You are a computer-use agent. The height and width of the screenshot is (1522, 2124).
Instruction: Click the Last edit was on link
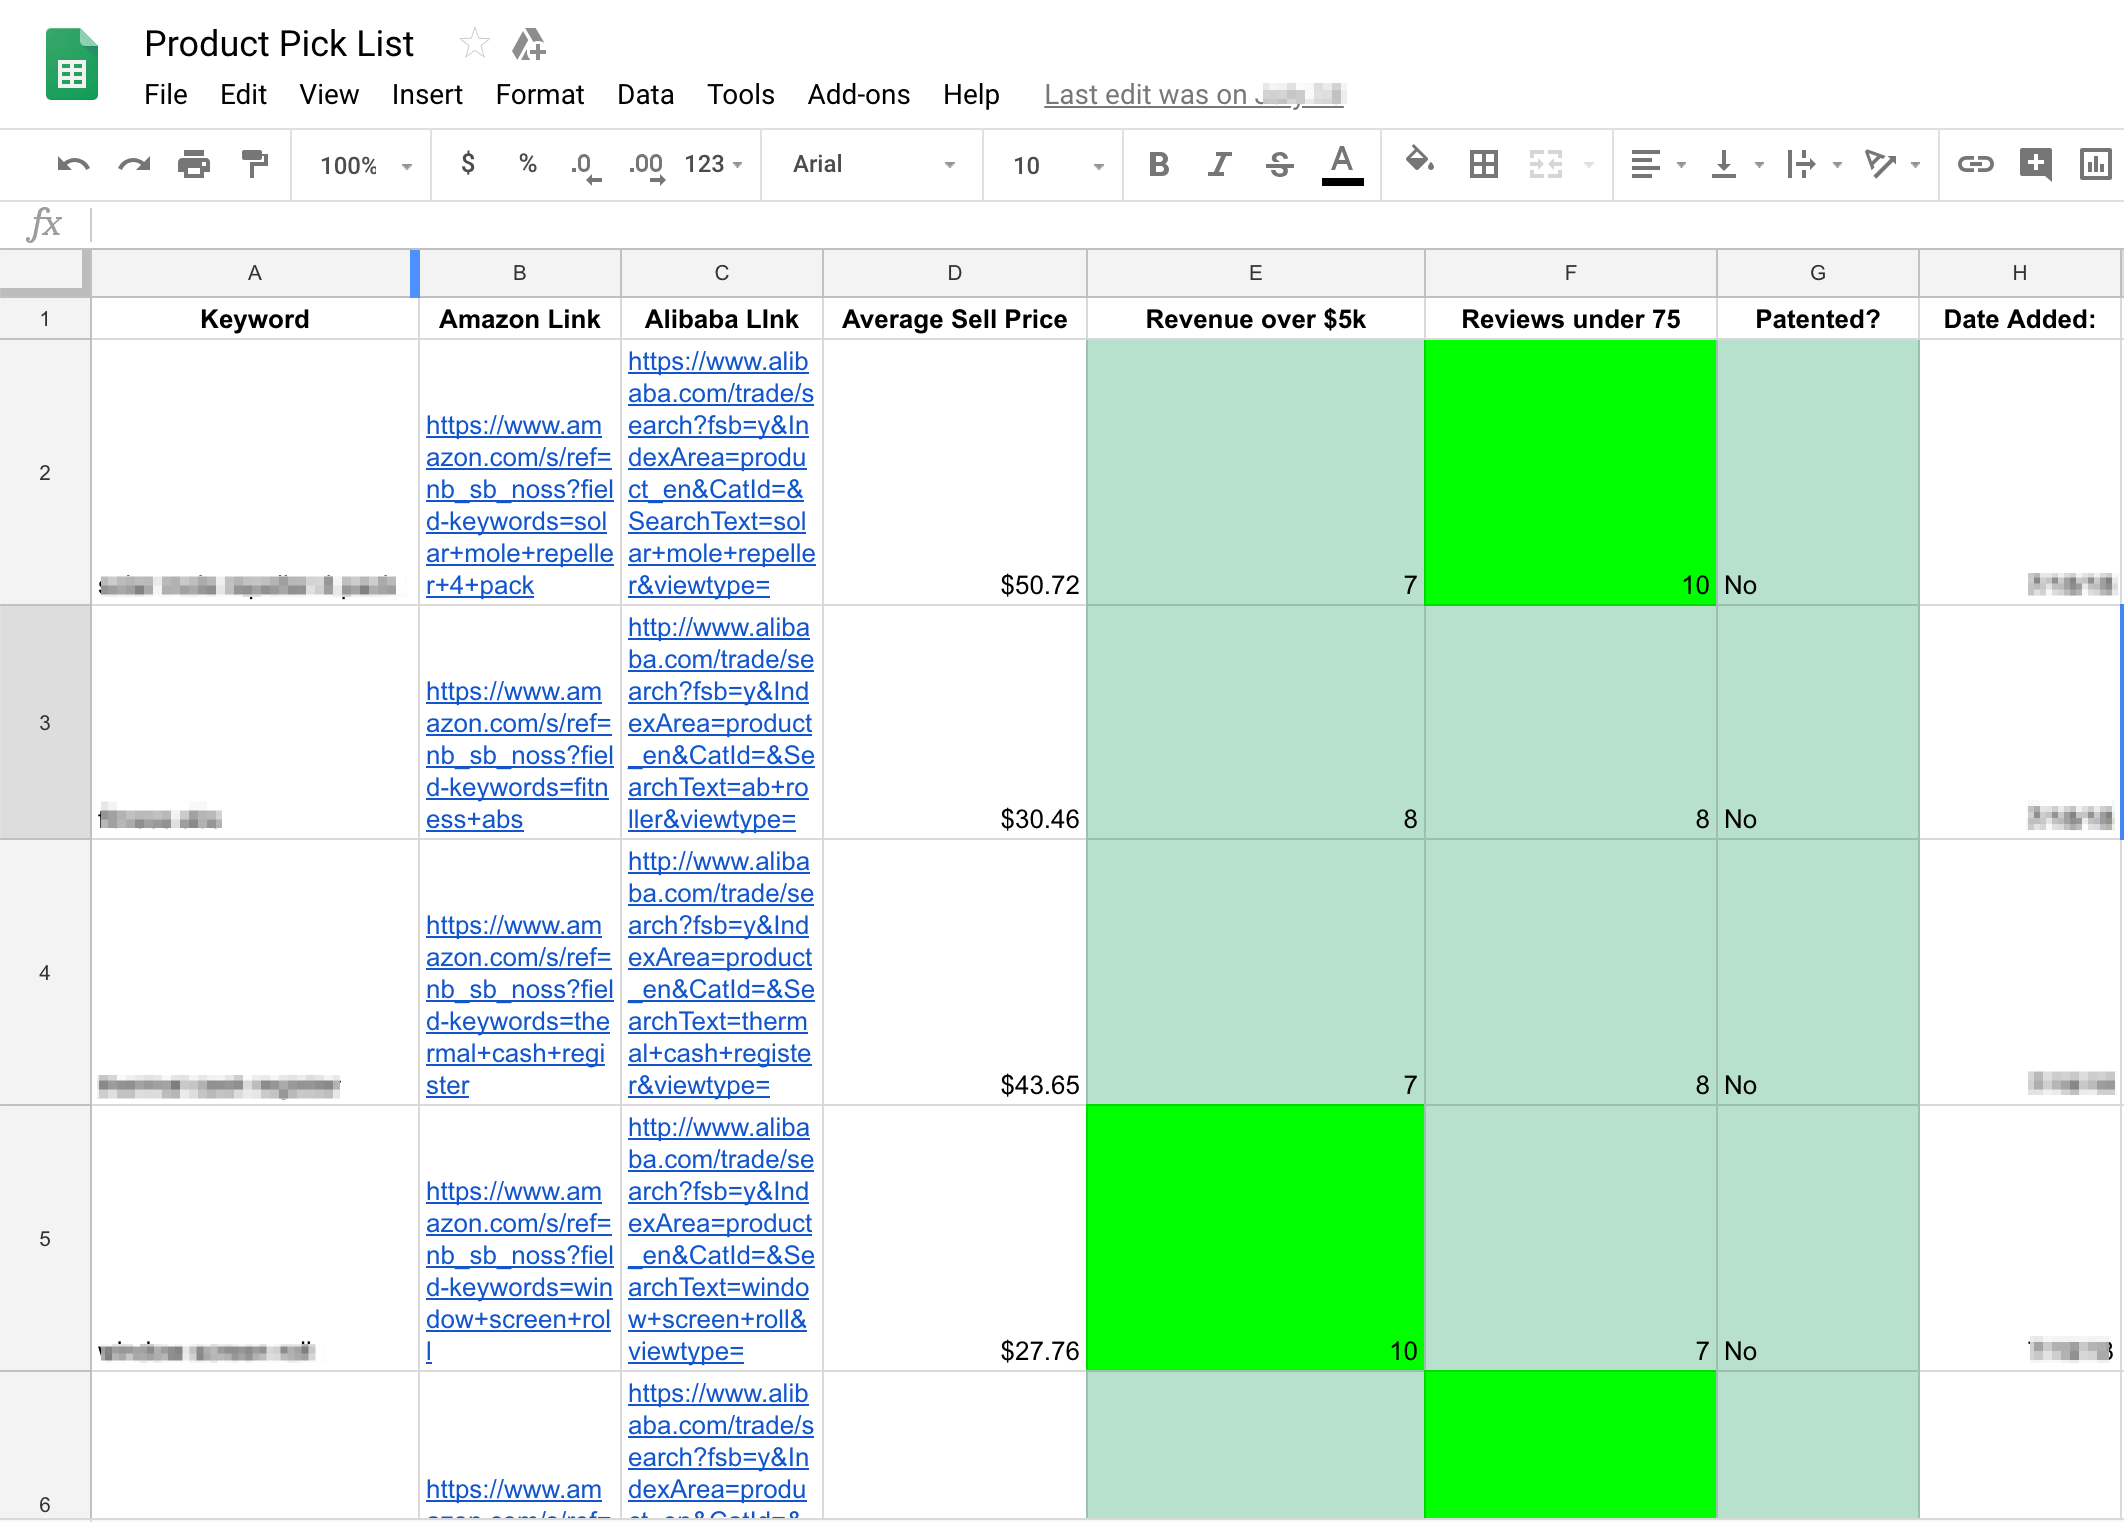pyautogui.click(x=1194, y=95)
